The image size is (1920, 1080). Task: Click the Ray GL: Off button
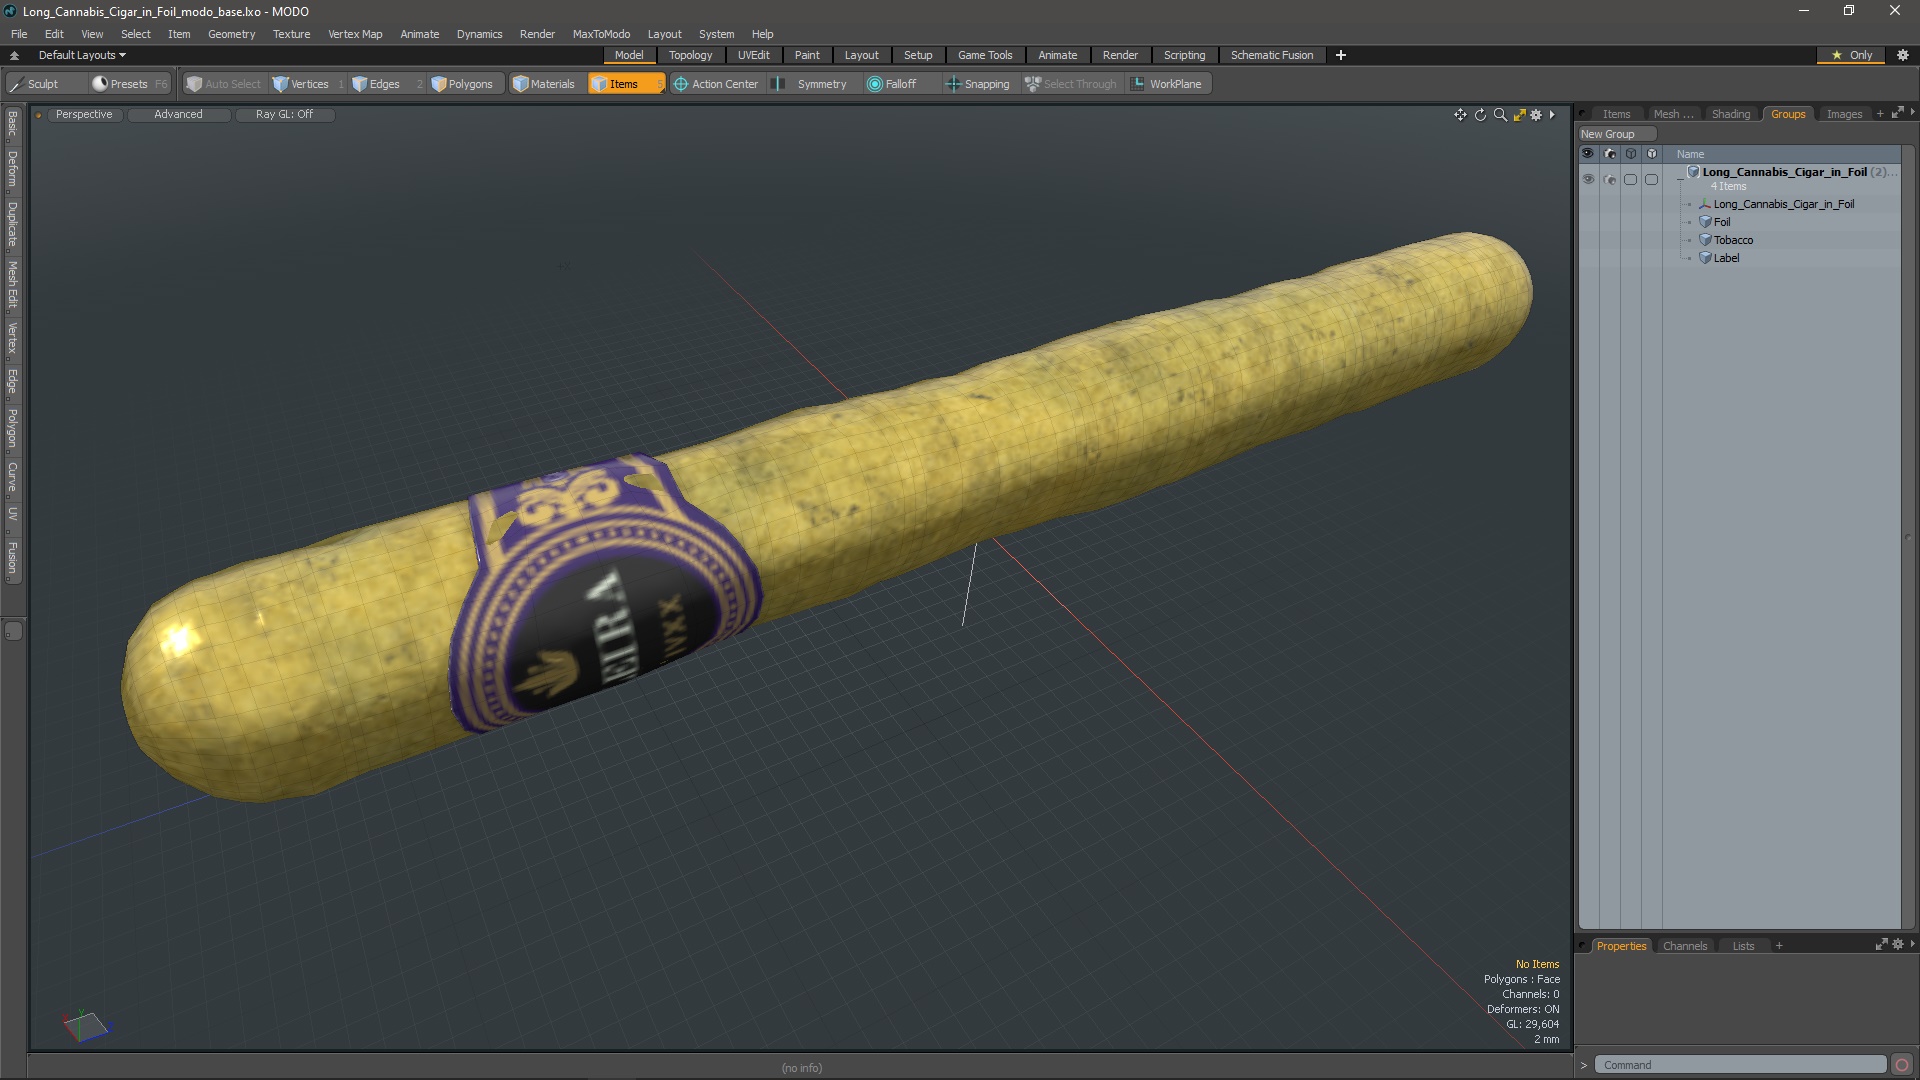tap(284, 114)
